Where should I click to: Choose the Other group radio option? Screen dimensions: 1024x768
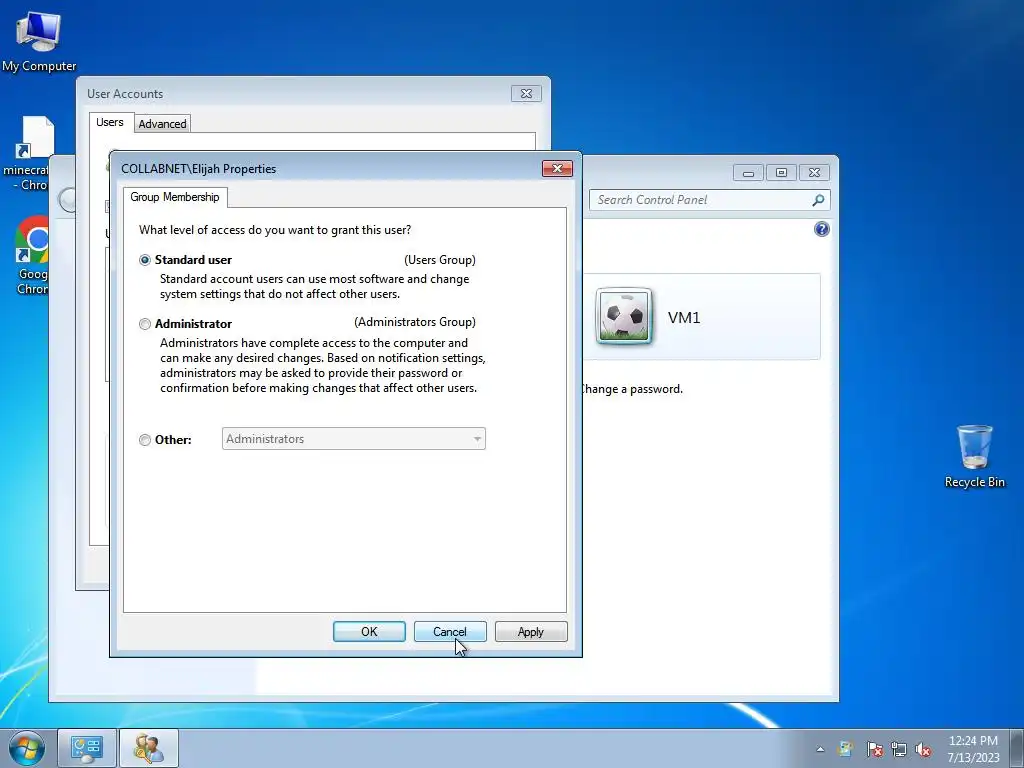(x=145, y=440)
